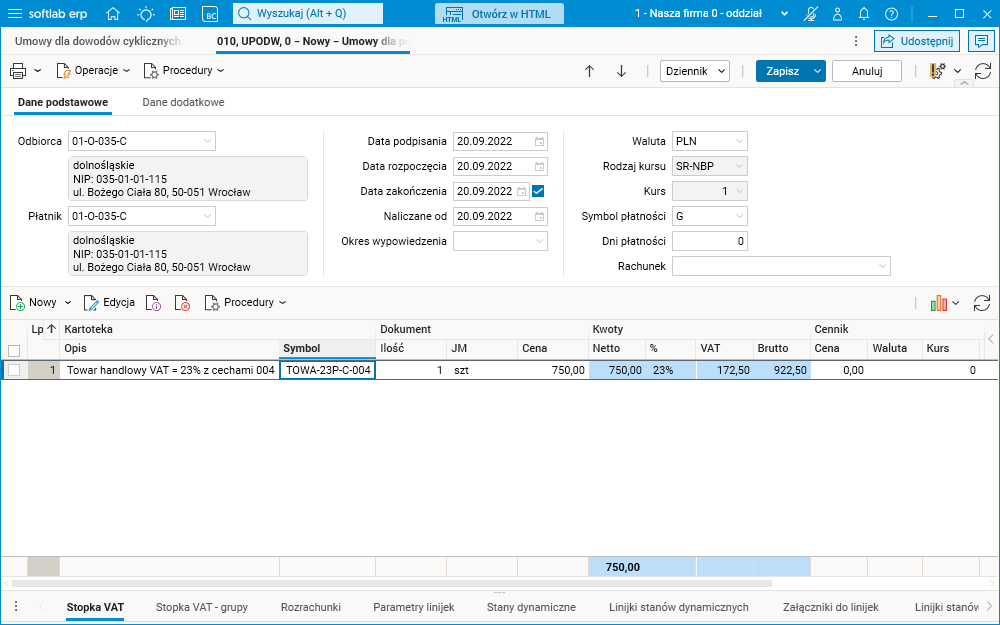Refresh the lines grid
Viewport: 1000px width, 625px height.
[982, 304]
